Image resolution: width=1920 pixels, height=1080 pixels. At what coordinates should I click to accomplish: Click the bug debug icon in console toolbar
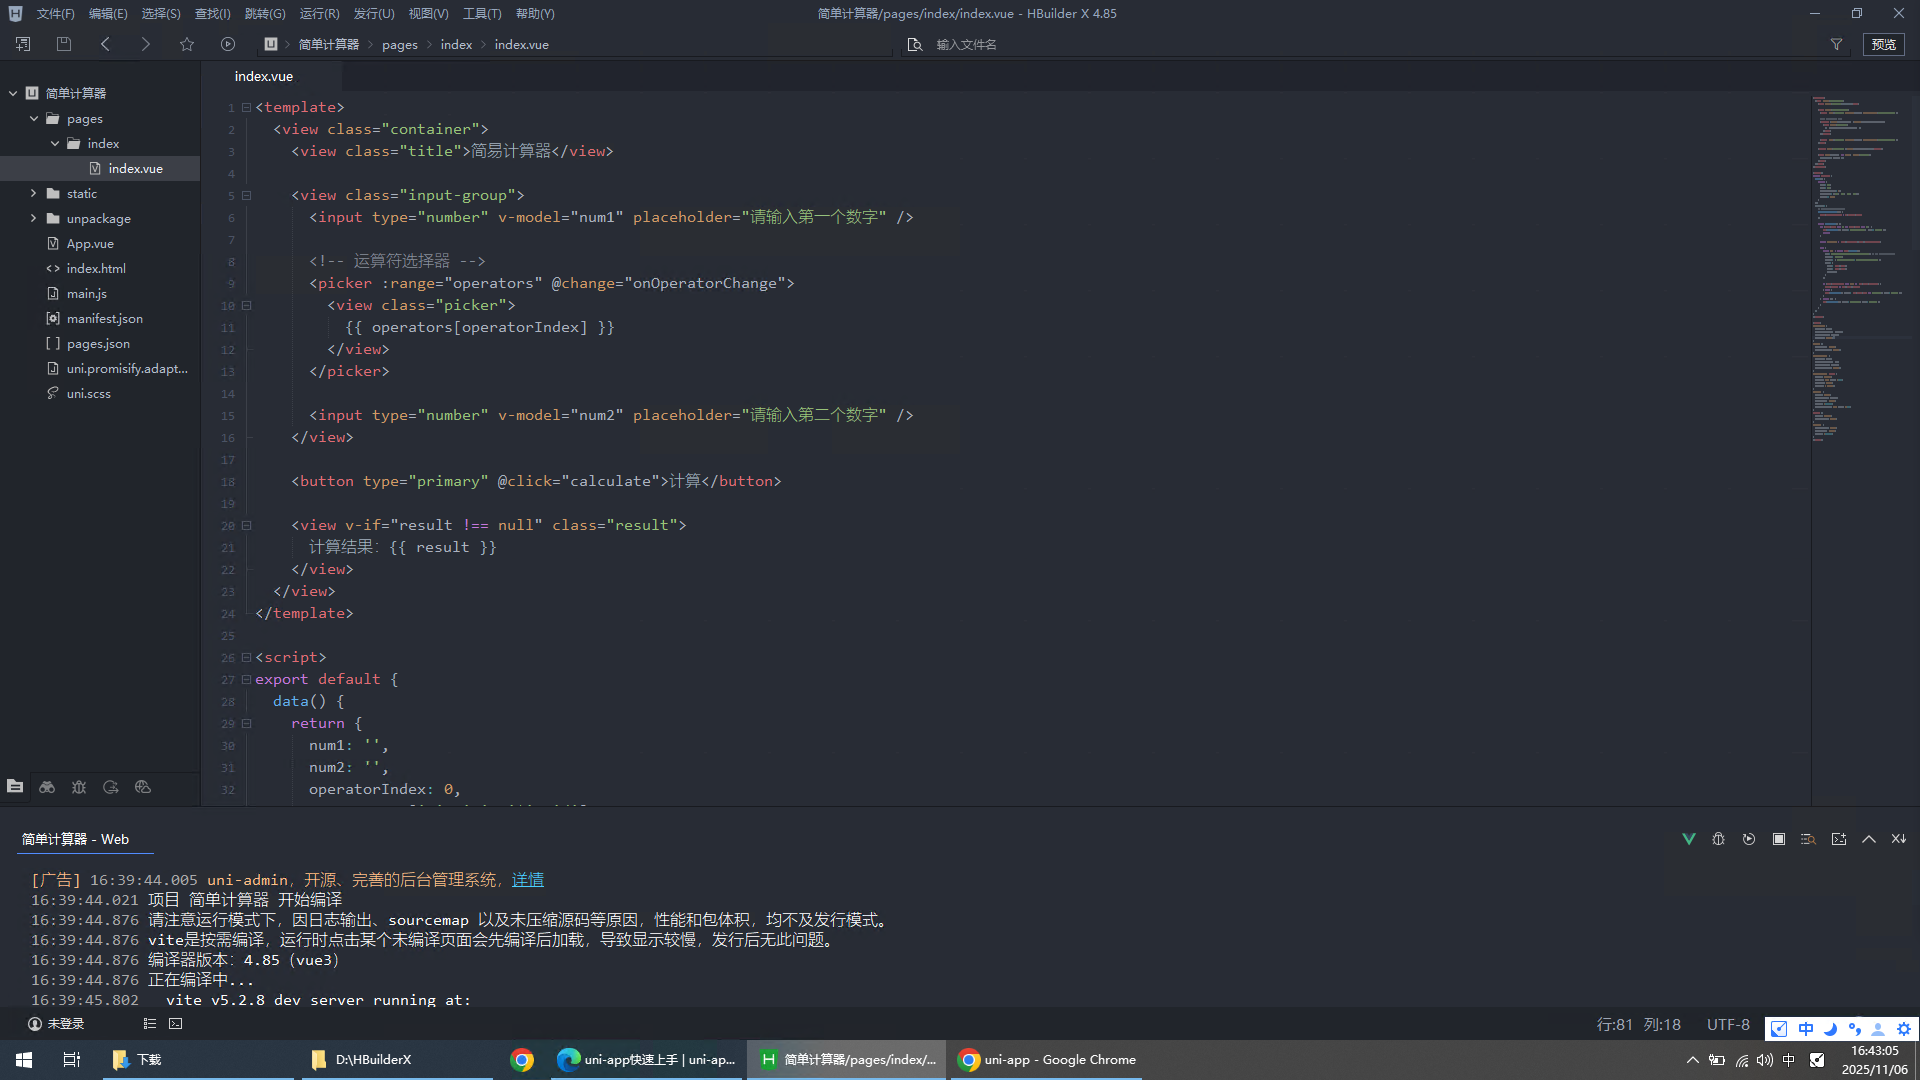point(1718,839)
